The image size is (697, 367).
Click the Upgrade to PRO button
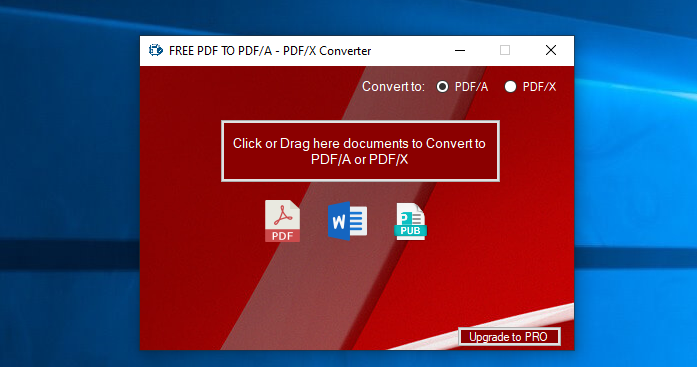click(x=509, y=337)
